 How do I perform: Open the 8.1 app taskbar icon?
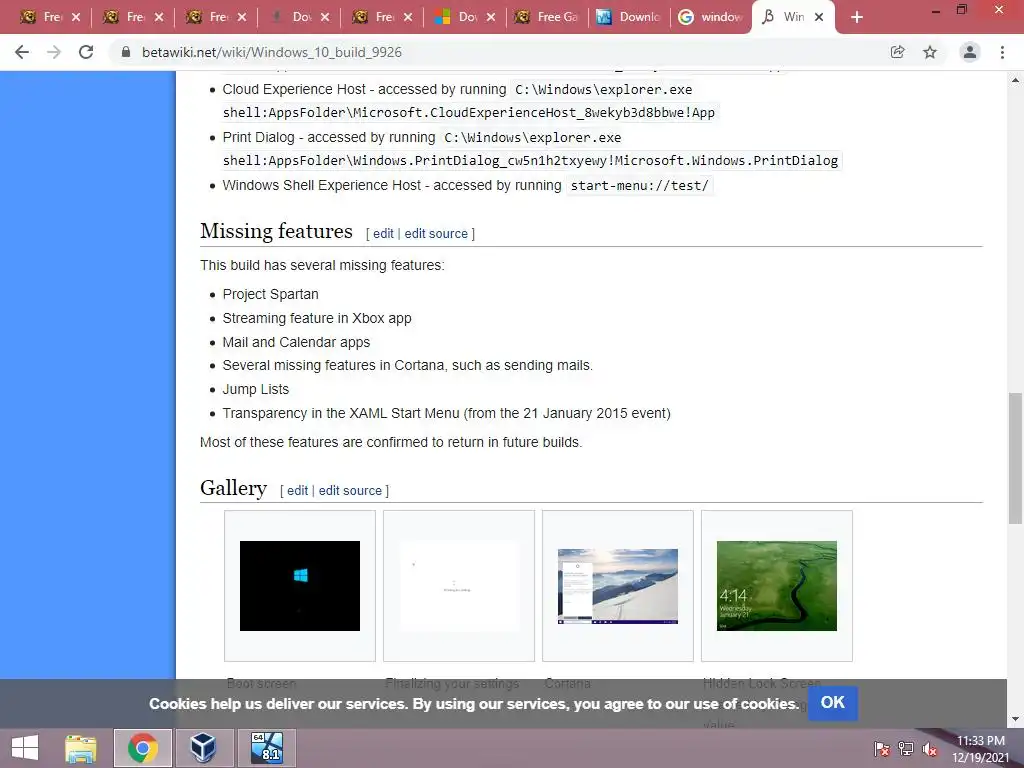[267, 748]
